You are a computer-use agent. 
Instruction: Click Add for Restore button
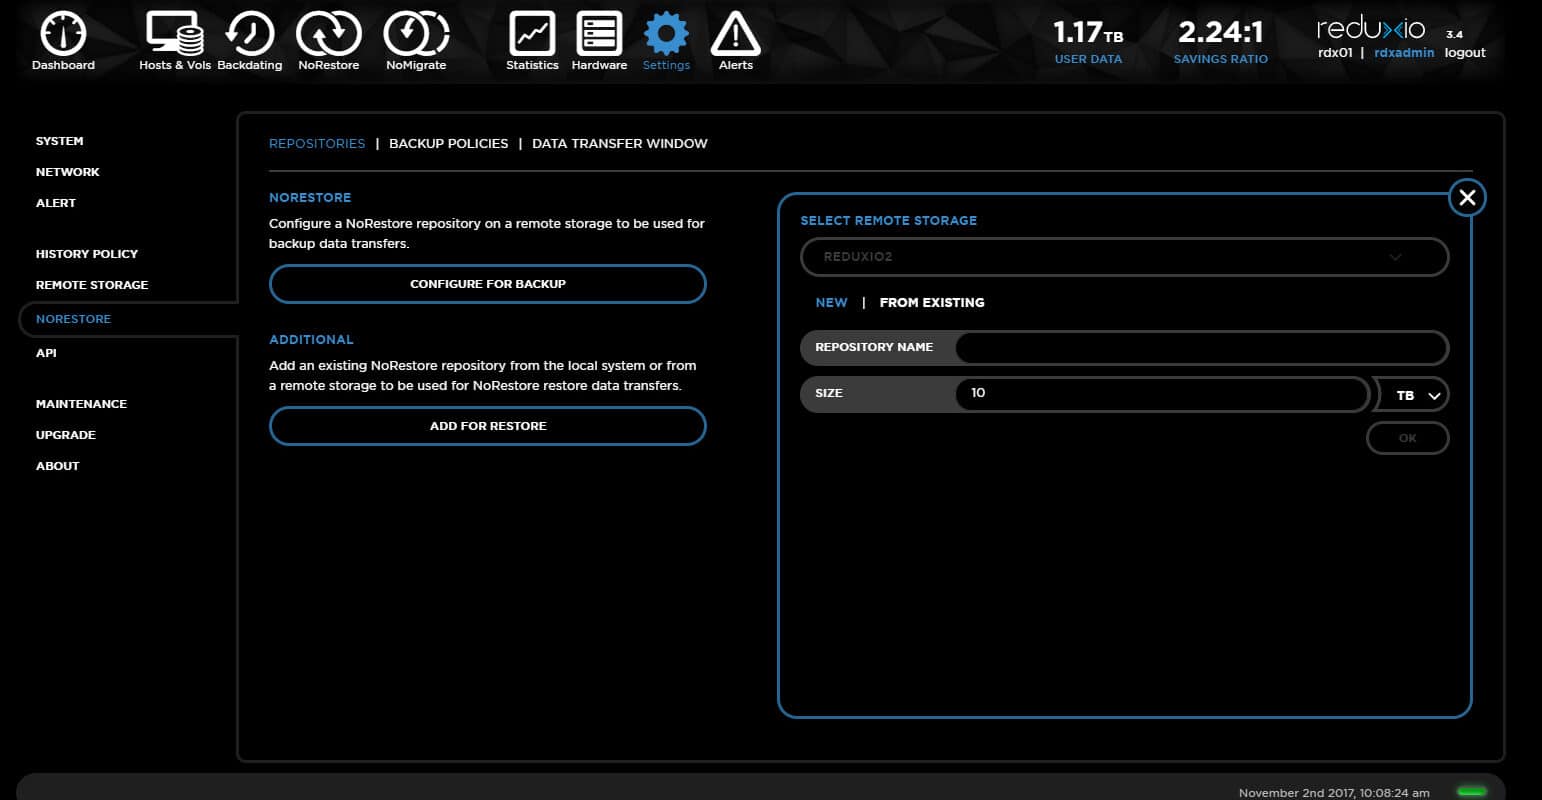[x=488, y=426]
